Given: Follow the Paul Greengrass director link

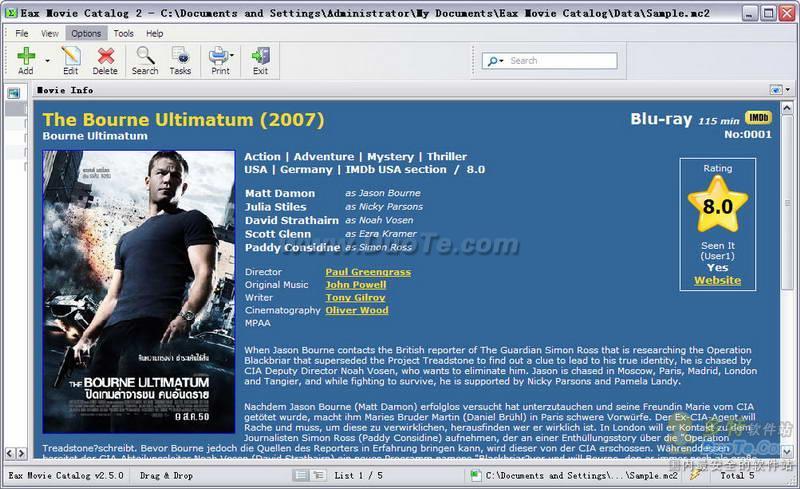Looking at the screenshot, I should (x=368, y=272).
